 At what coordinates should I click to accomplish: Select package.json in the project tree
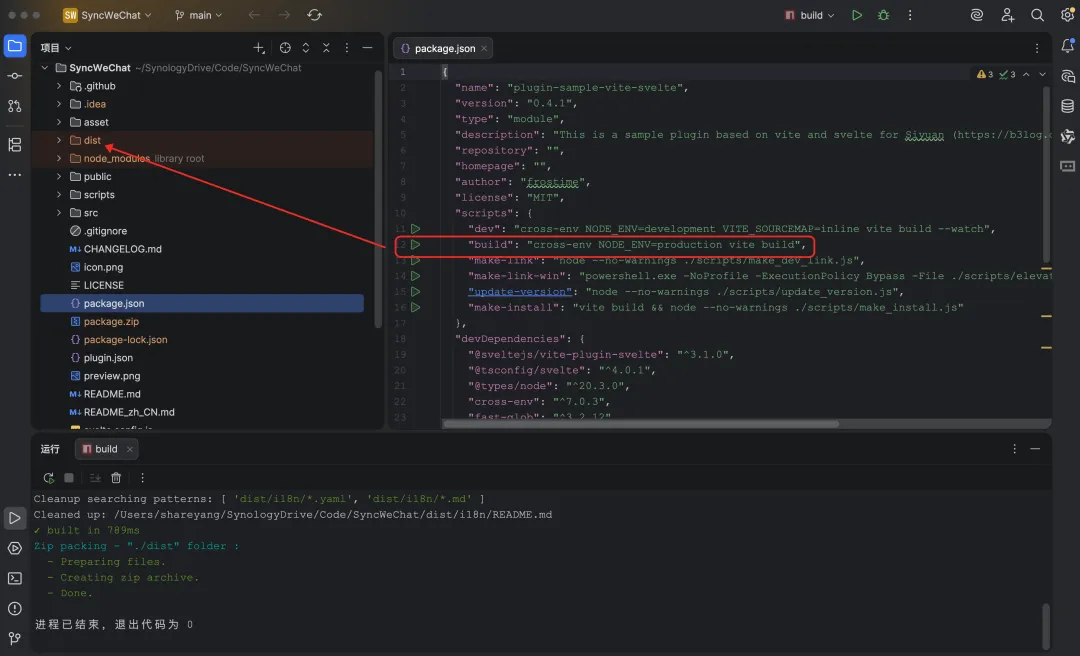[x=202, y=303]
